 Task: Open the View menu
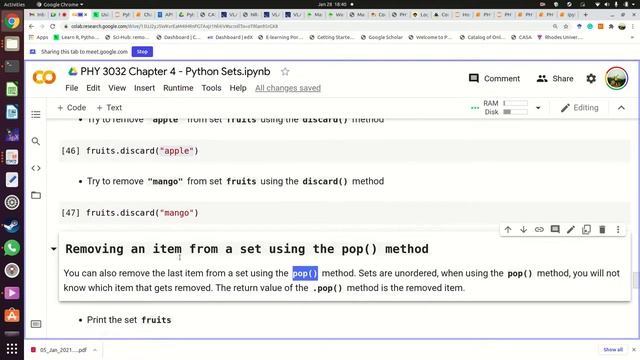117,88
